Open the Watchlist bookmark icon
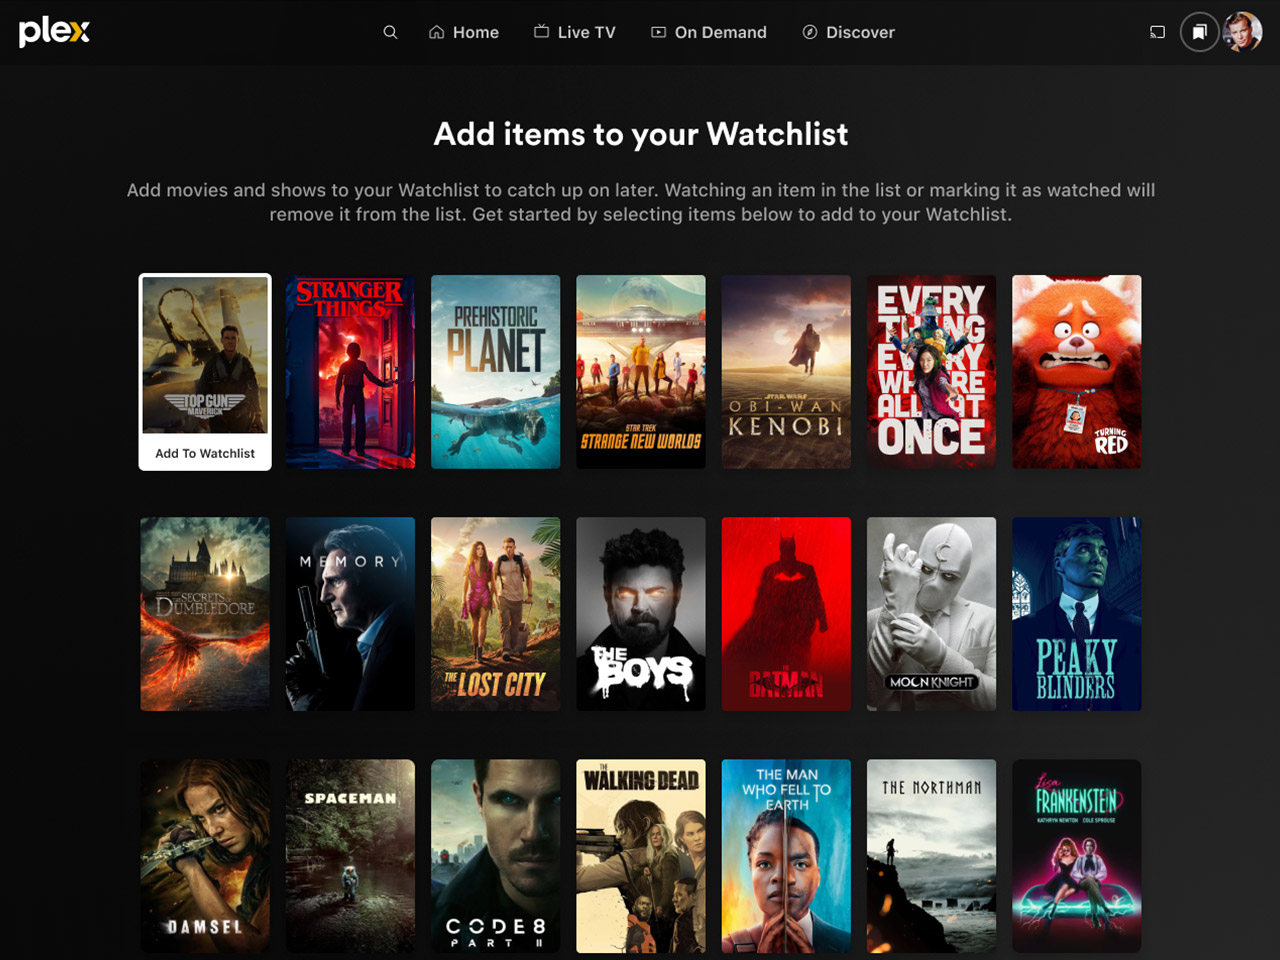Image resolution: width=1280 pixels, height=960 pixels. click(1199, 32)
